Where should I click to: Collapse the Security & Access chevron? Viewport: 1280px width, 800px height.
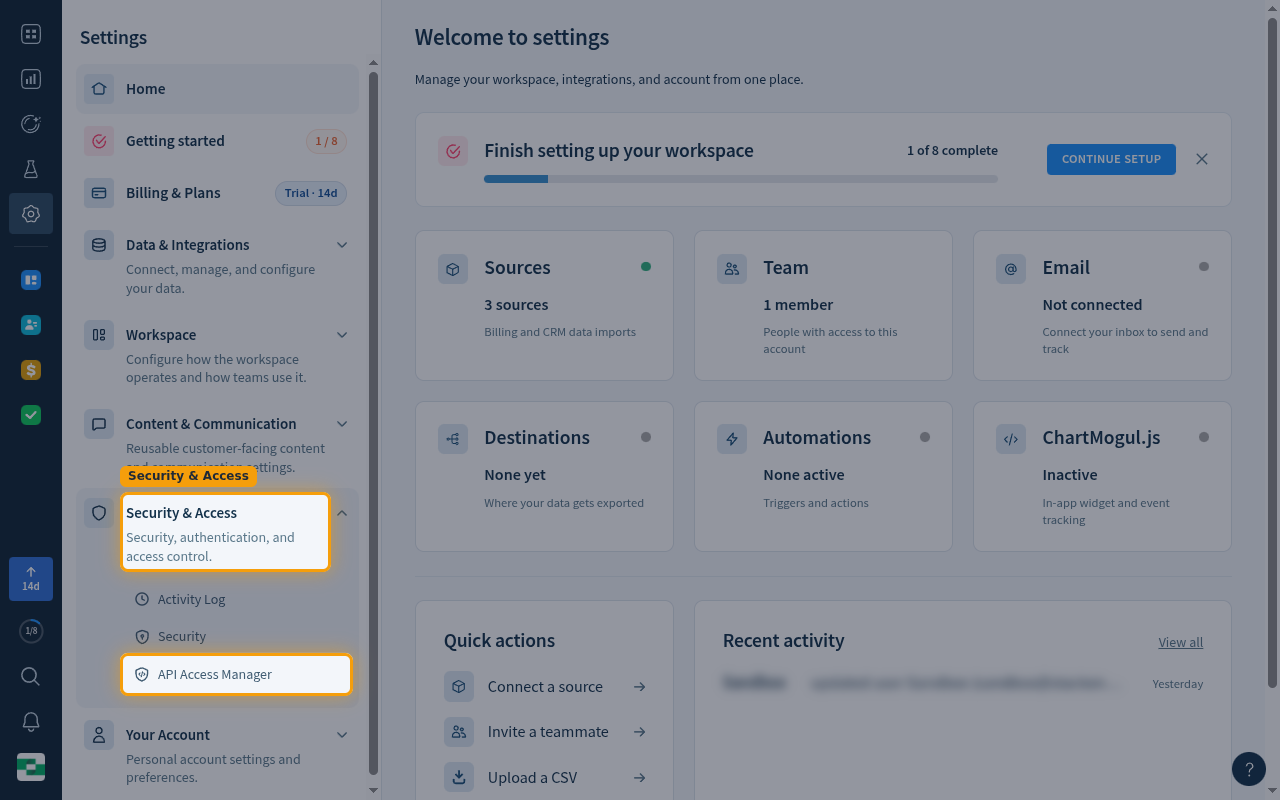tap(342, 513)
